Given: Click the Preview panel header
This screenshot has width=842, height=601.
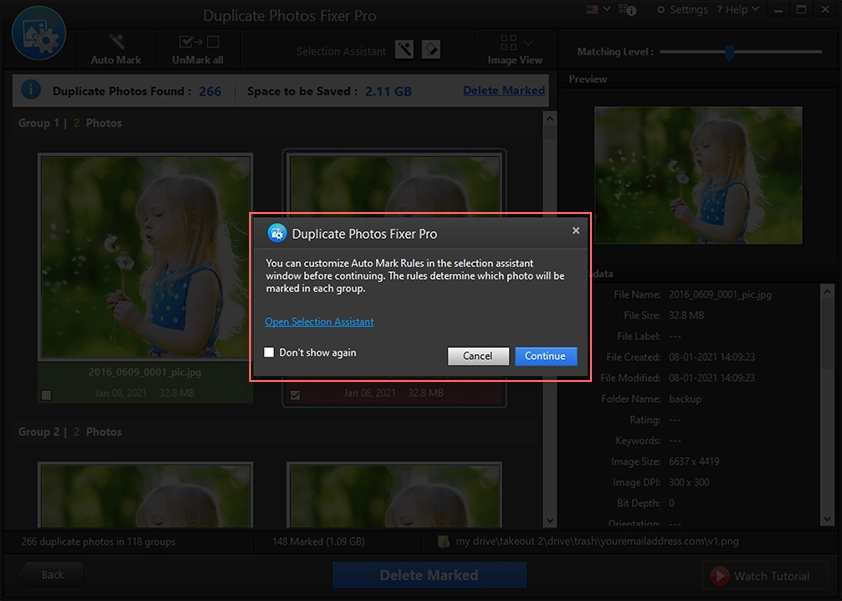Looking at the screenshot, I should coord(588,79).
